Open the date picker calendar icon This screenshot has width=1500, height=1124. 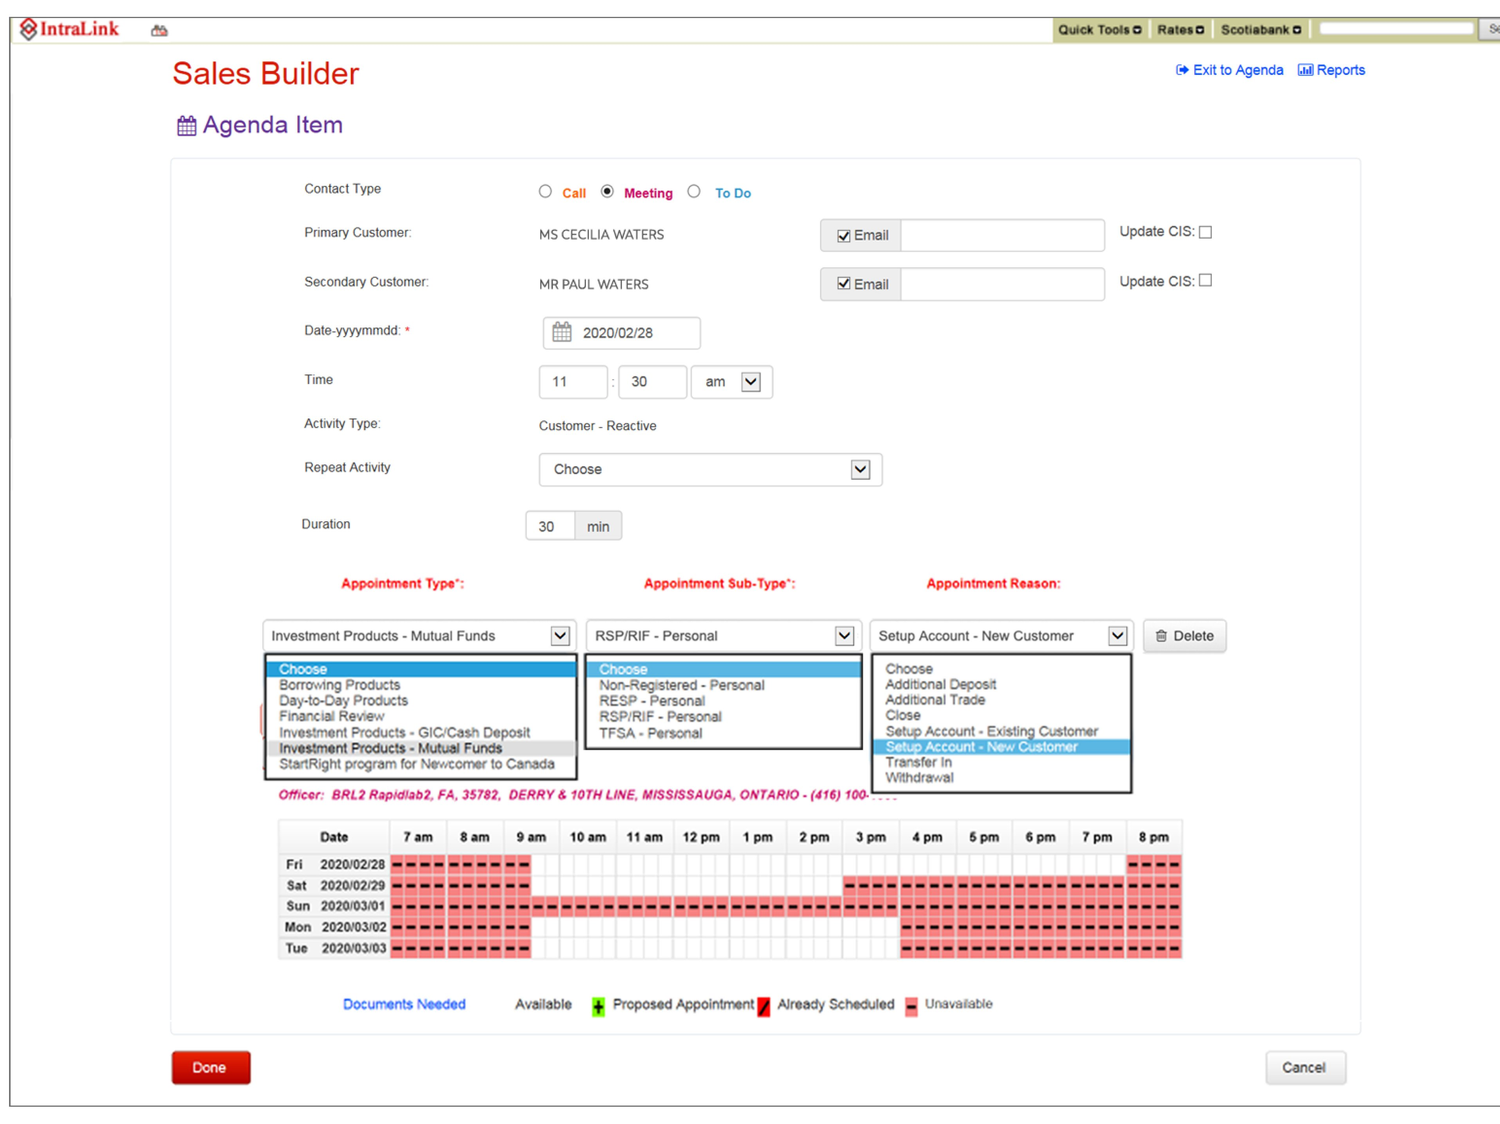coord(562,332)
